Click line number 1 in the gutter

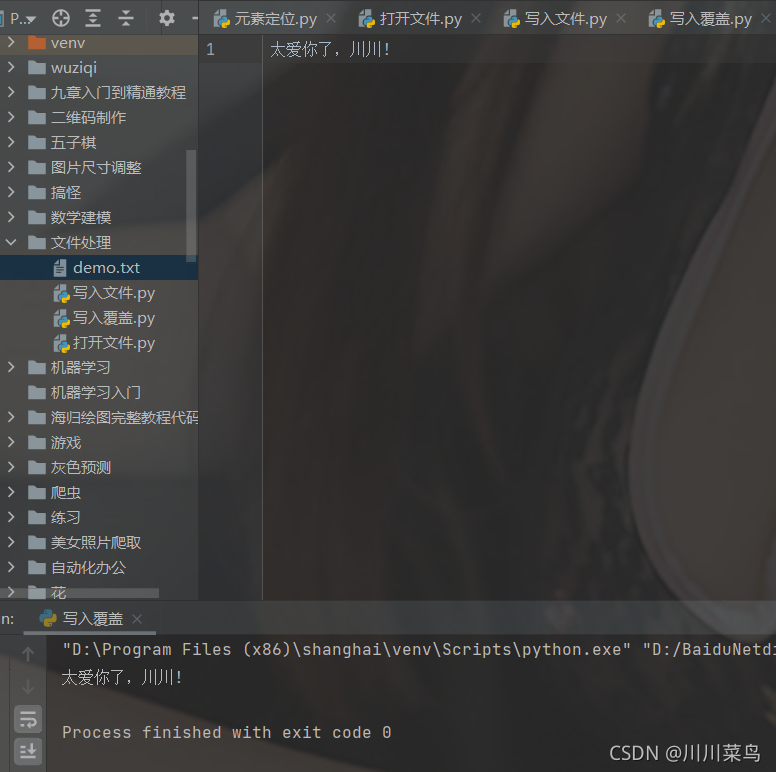[x=210, y=49]
